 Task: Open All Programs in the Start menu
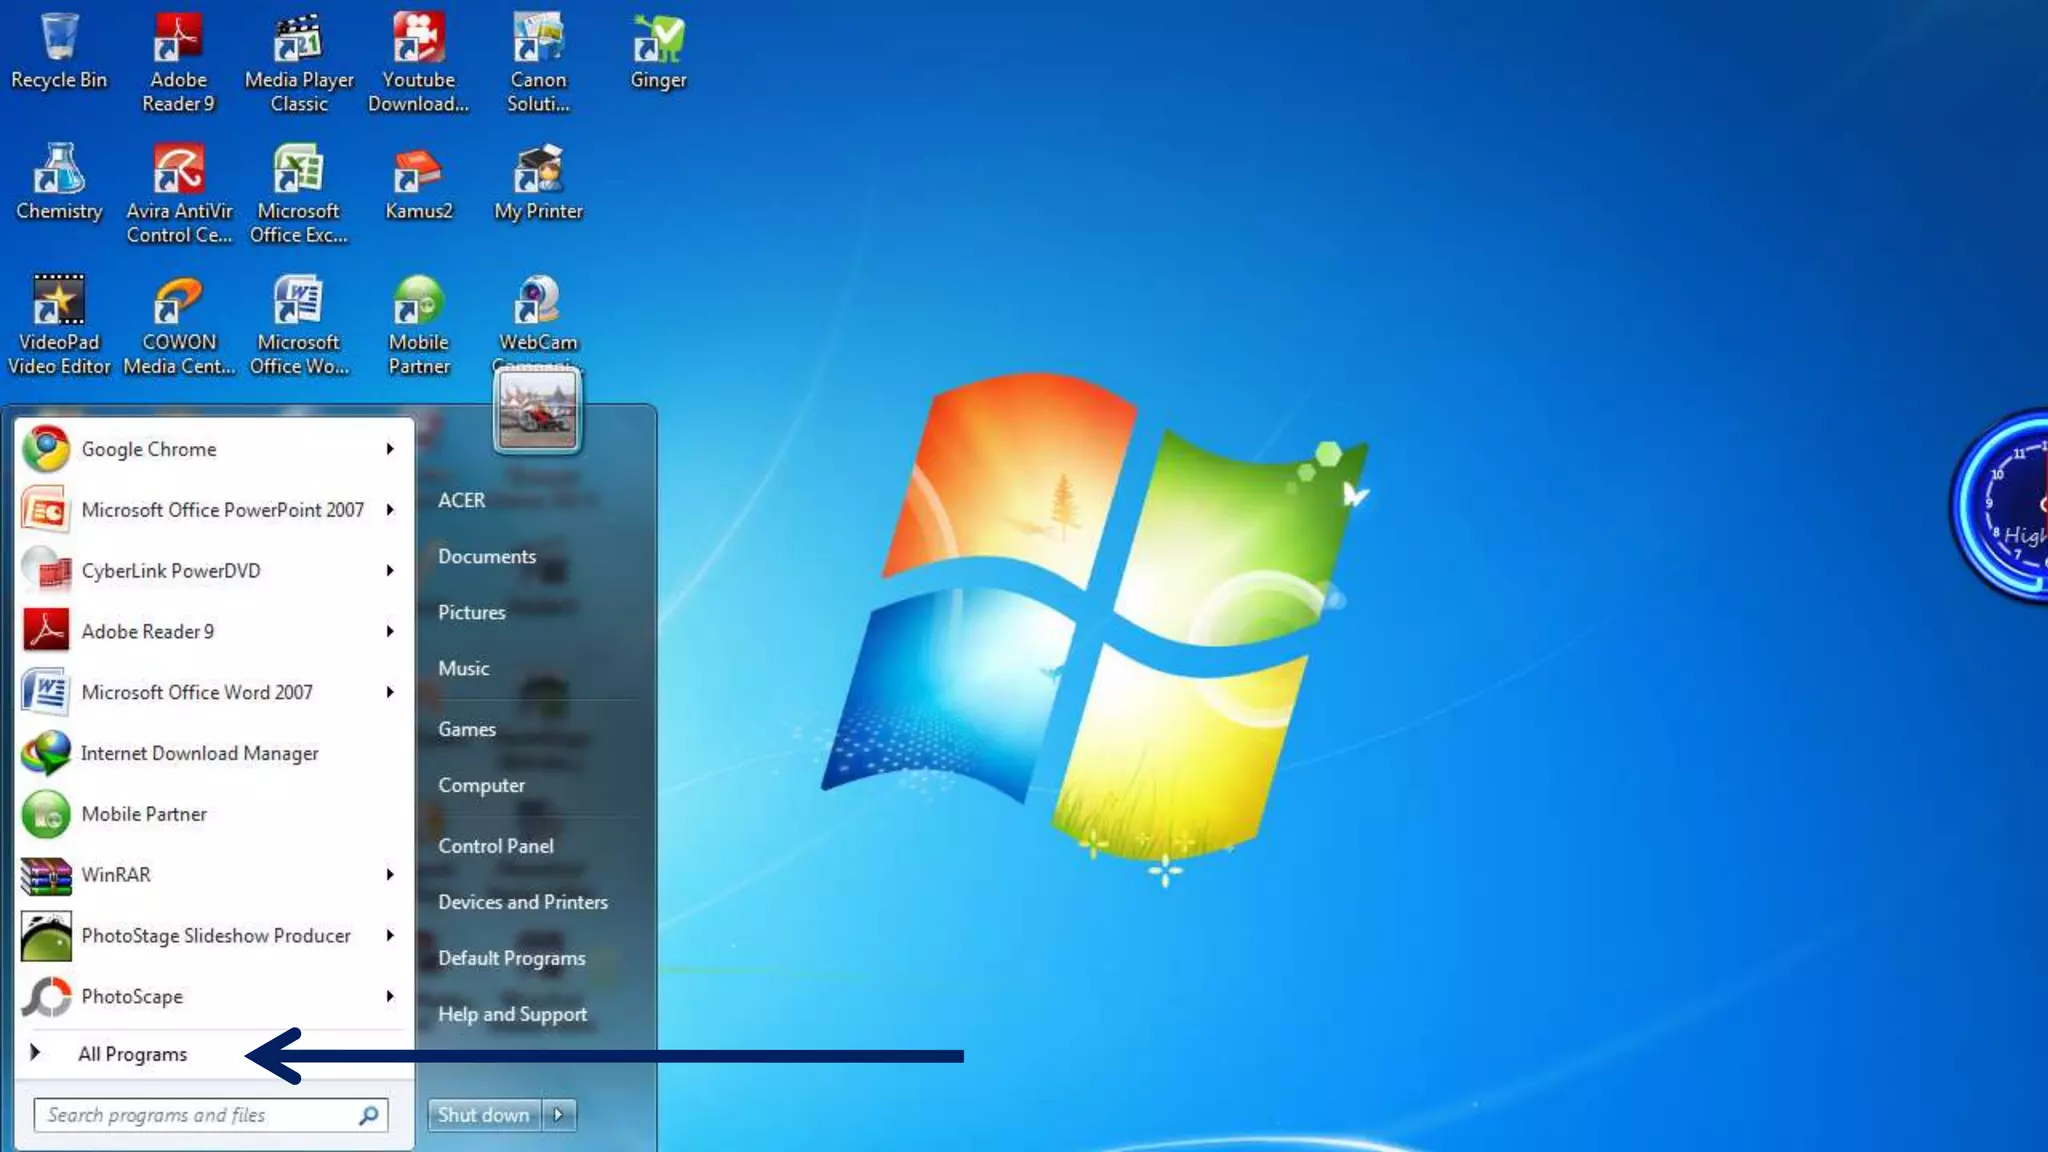(132, 1054)
